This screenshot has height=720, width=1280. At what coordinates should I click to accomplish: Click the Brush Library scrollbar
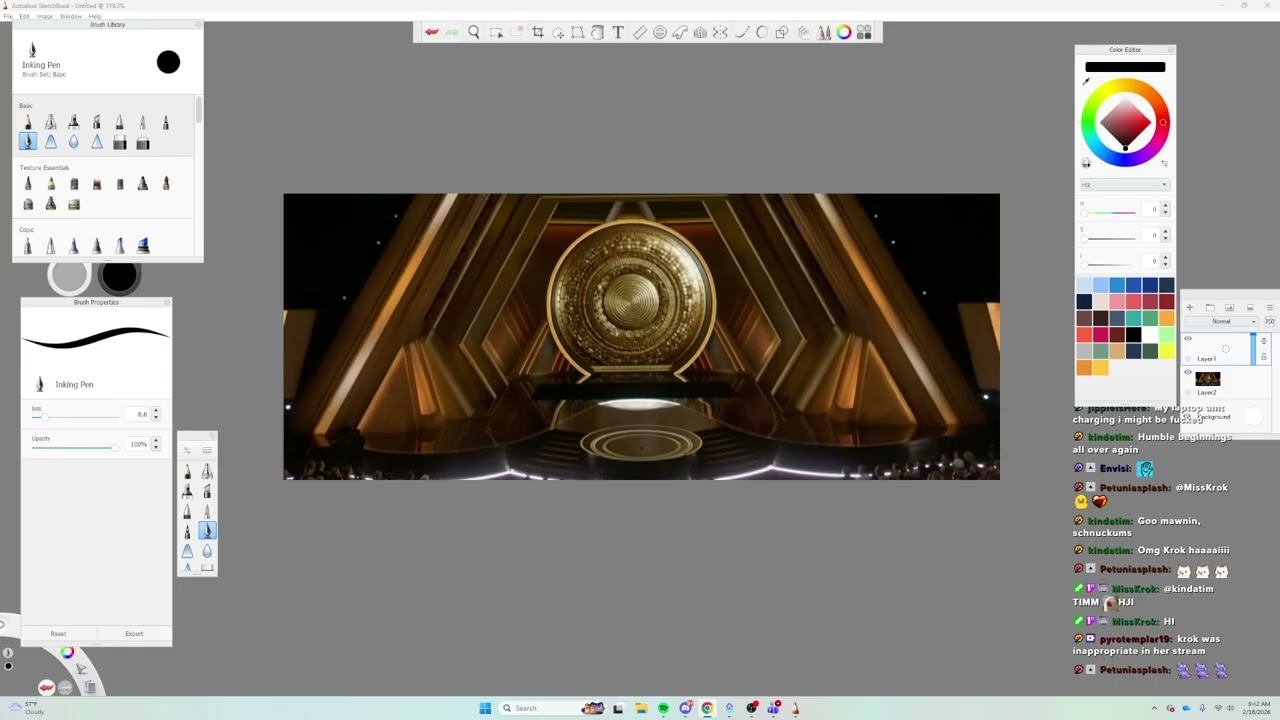tap(199, 110)
